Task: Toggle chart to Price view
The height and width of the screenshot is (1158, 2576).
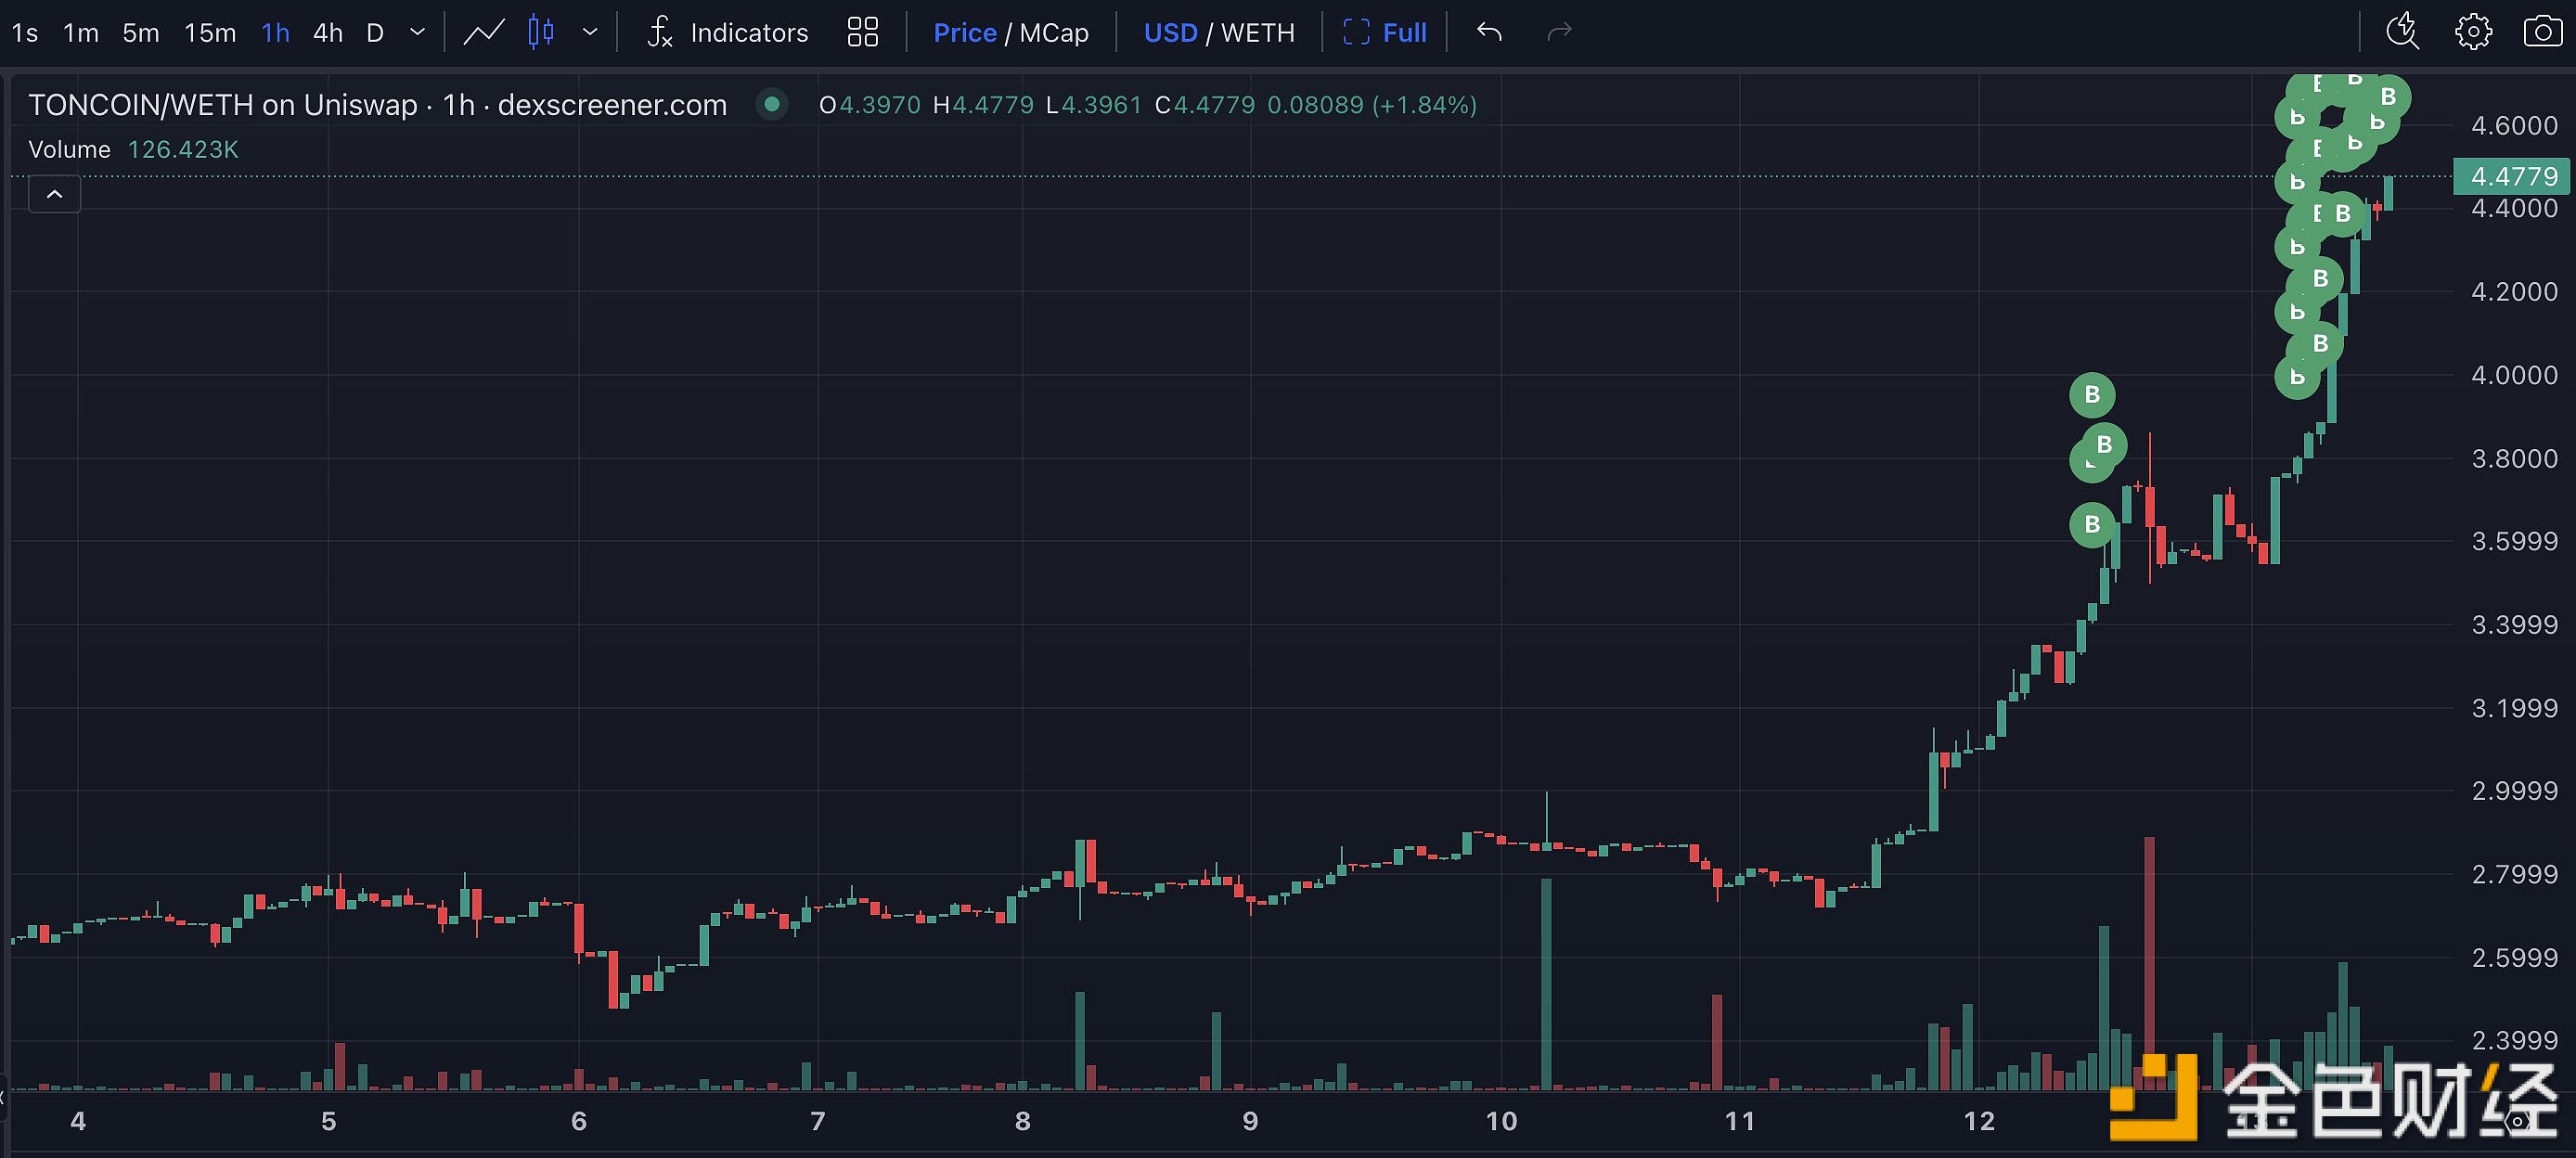Action: point(964,33)
